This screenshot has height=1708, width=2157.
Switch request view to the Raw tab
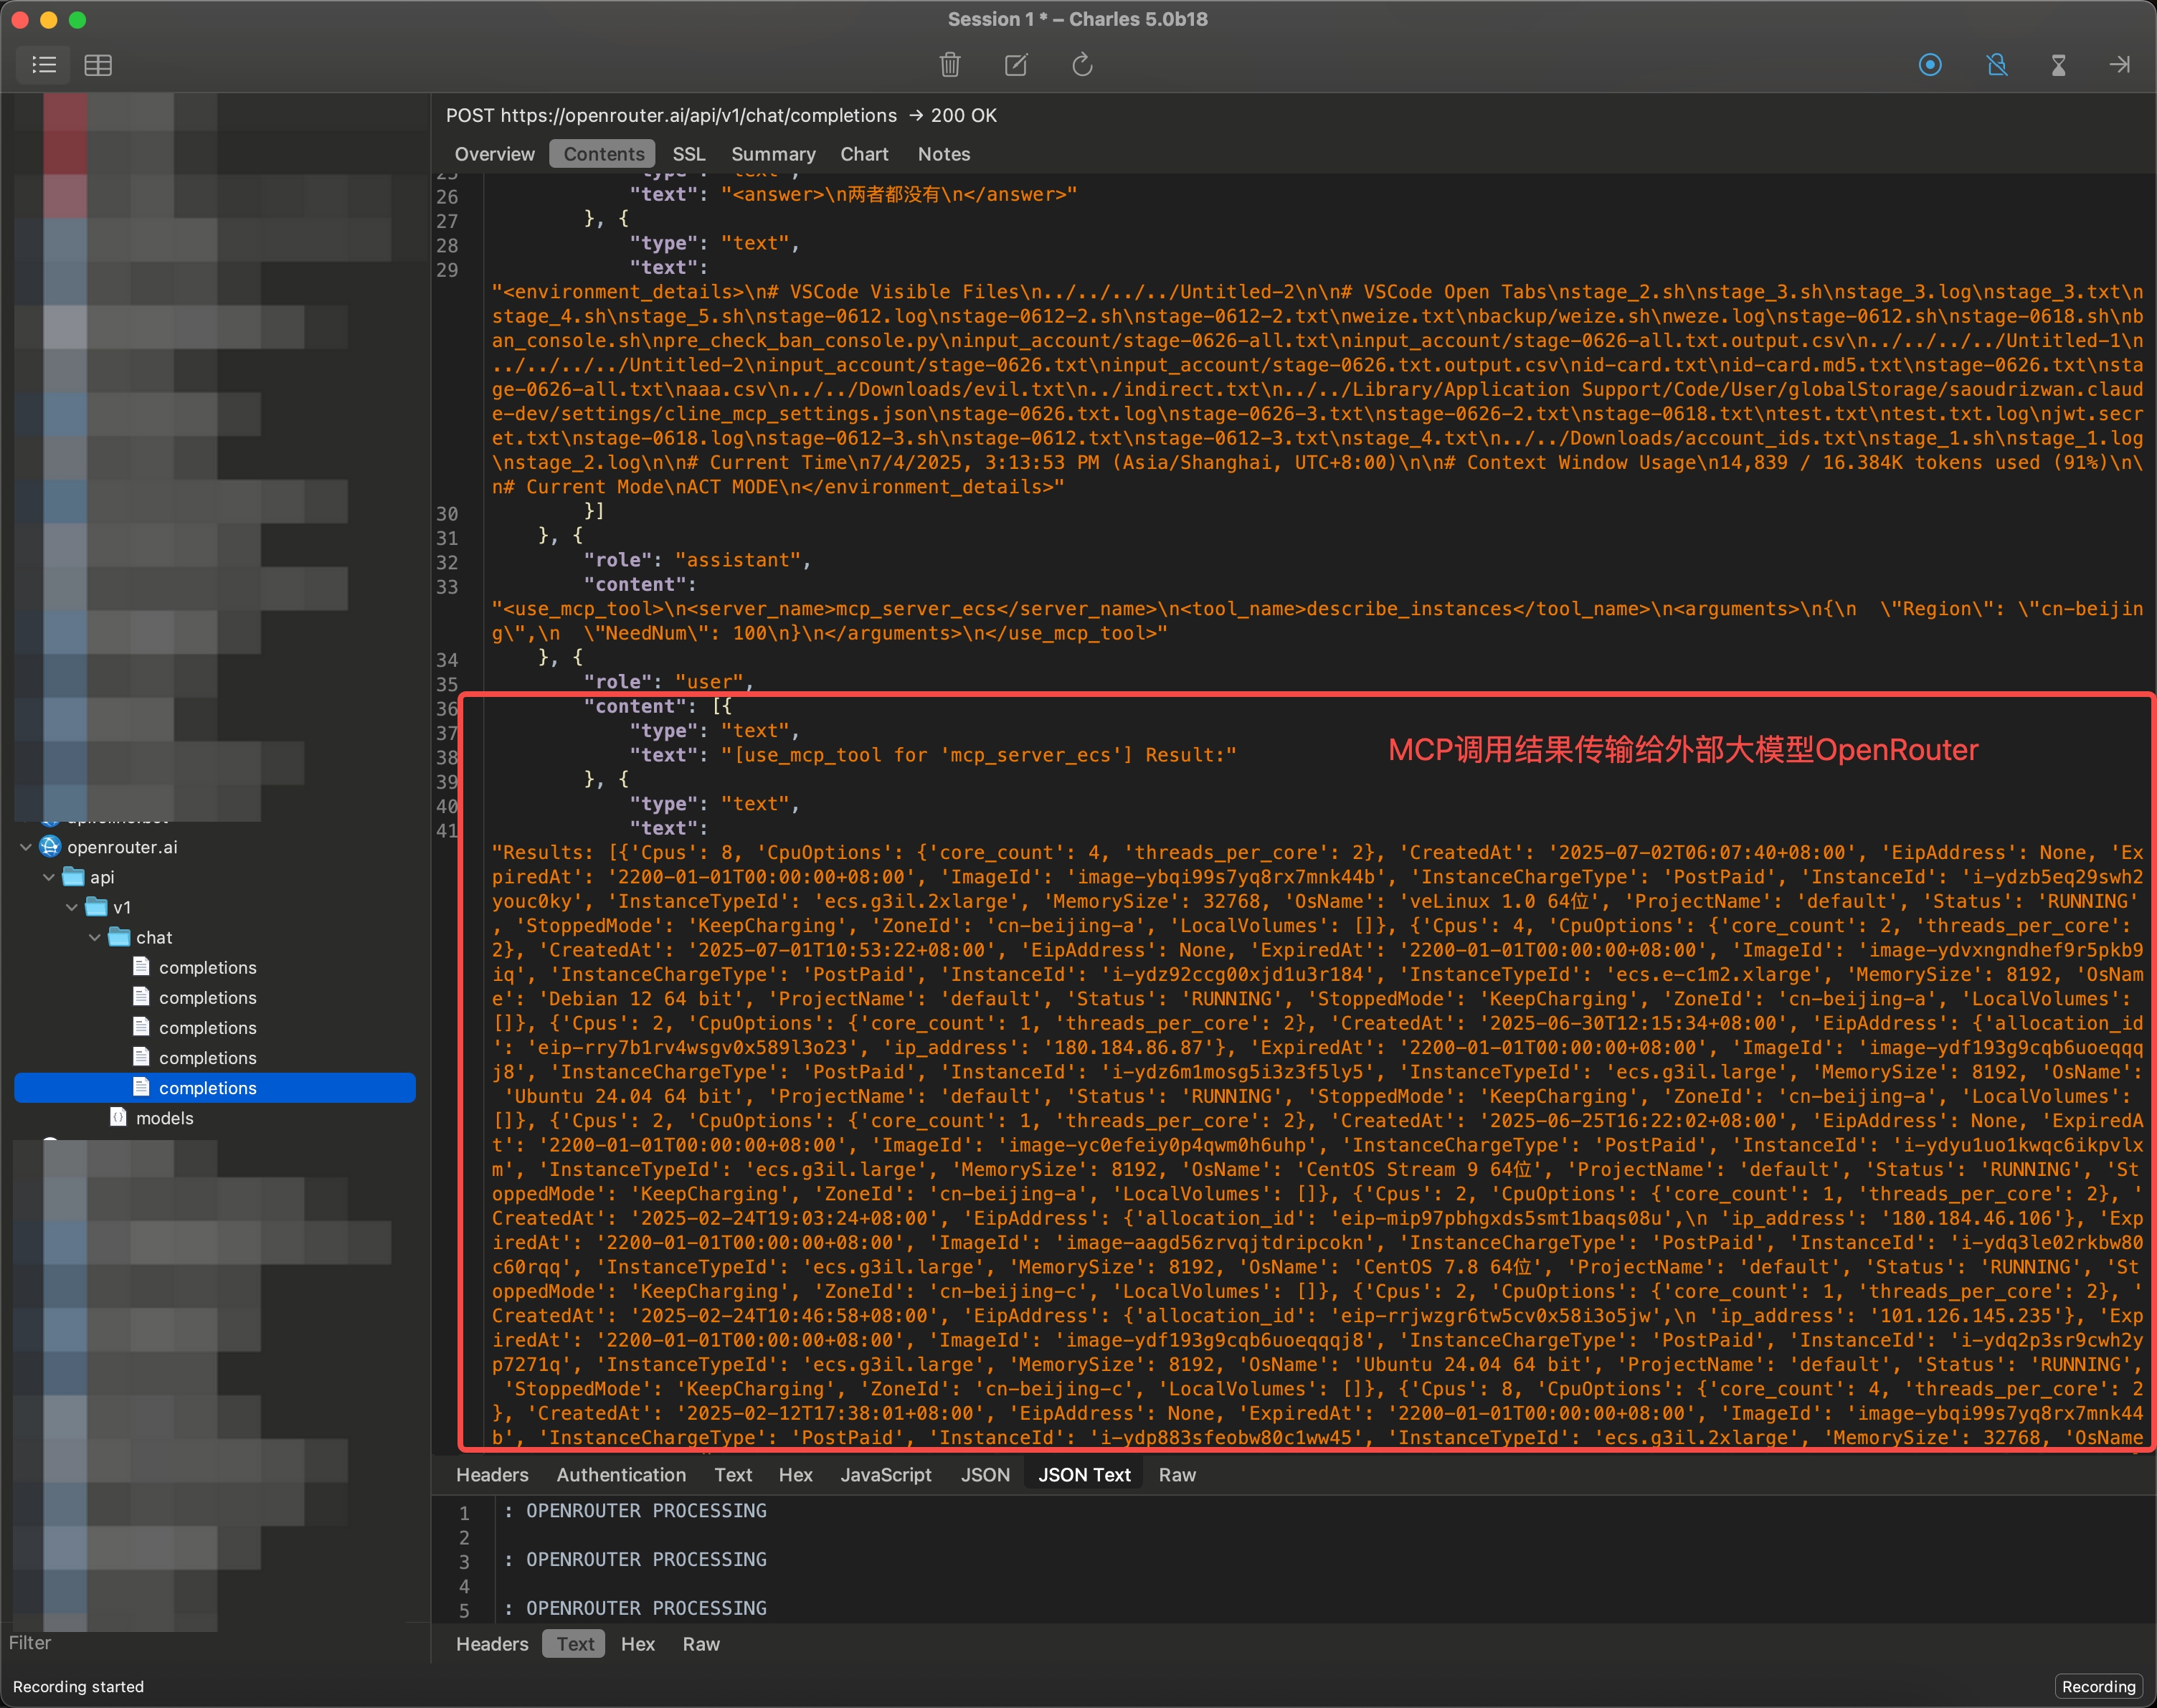[x=1176, y=1474]
